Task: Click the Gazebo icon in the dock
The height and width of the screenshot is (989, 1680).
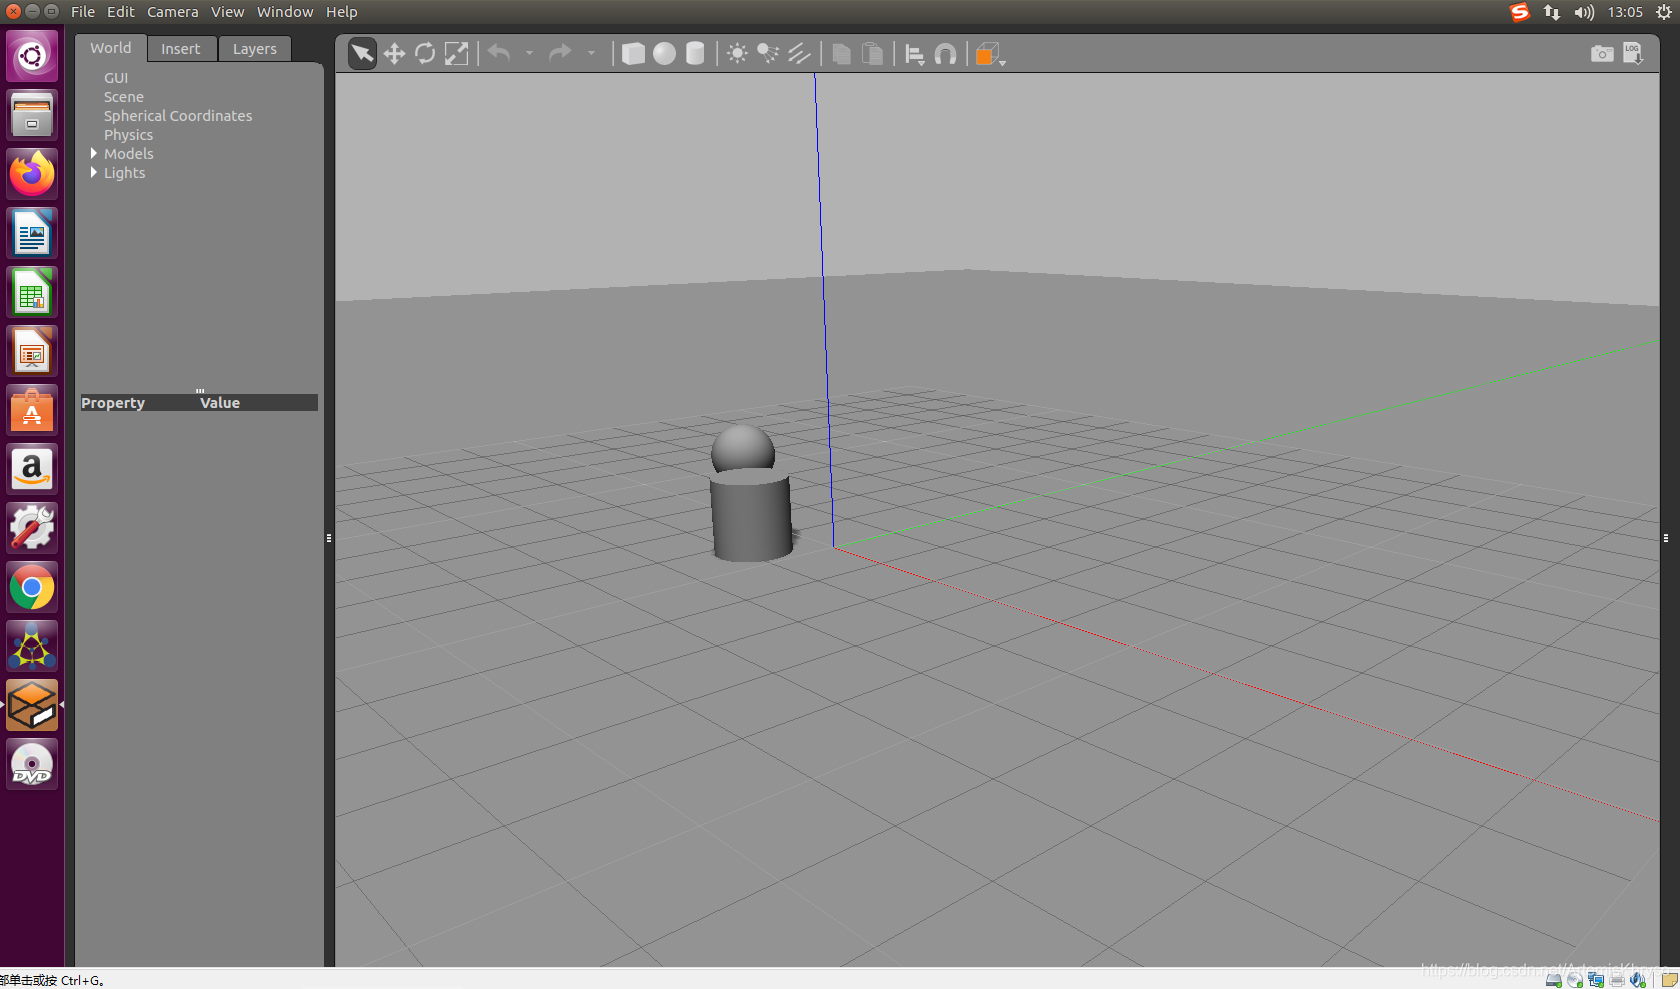Action: pyautogui.click(x=32, y=705)
